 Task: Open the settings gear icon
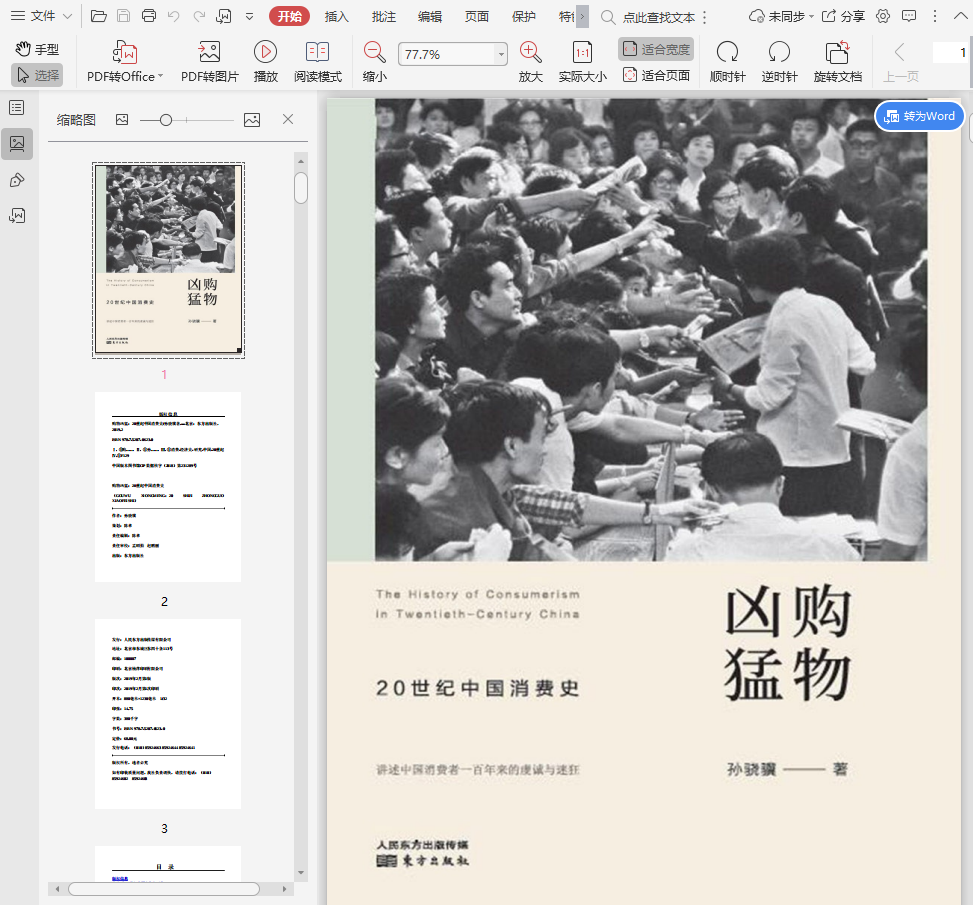click(x=883, y=17)
